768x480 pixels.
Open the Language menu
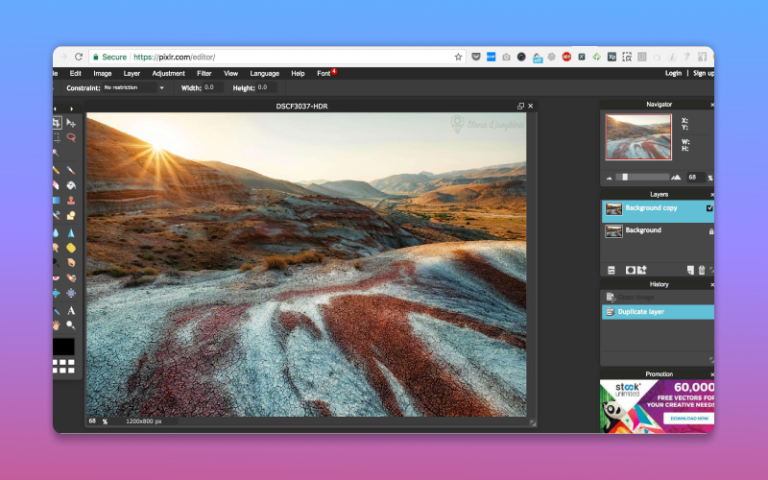(264, 73)
